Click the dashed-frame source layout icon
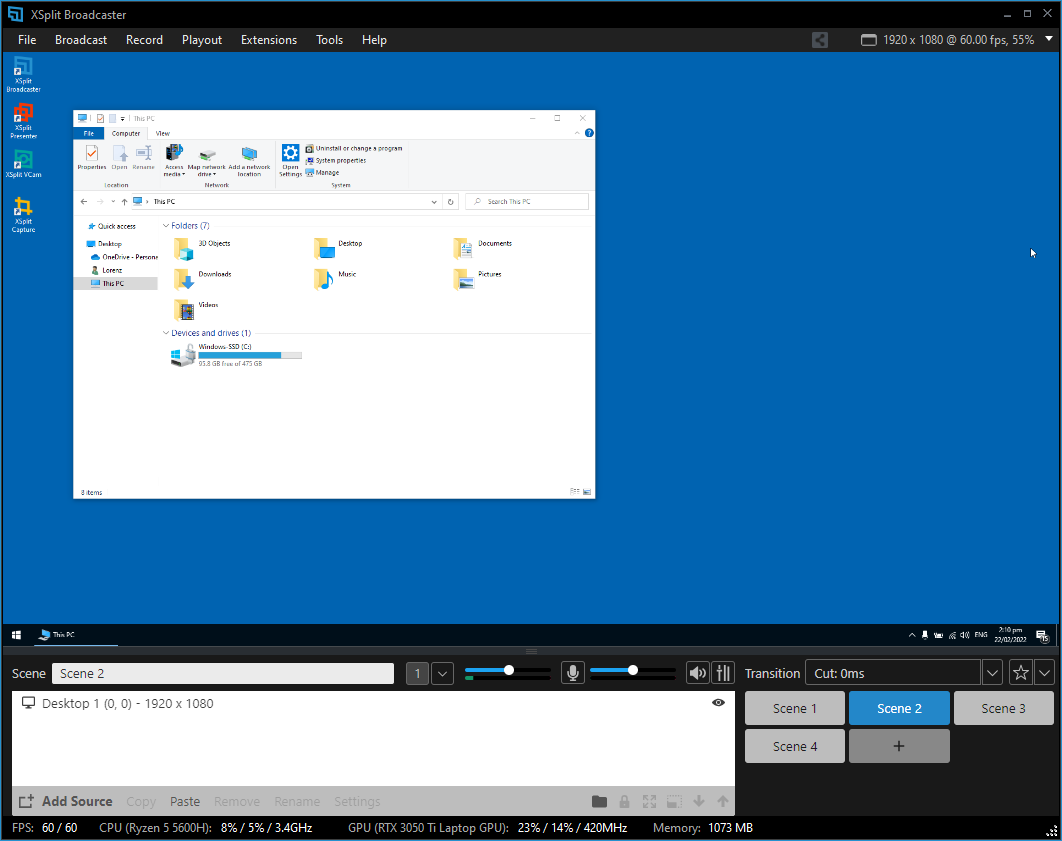This screenshot has width=1062, height=841. coord(675,802)
